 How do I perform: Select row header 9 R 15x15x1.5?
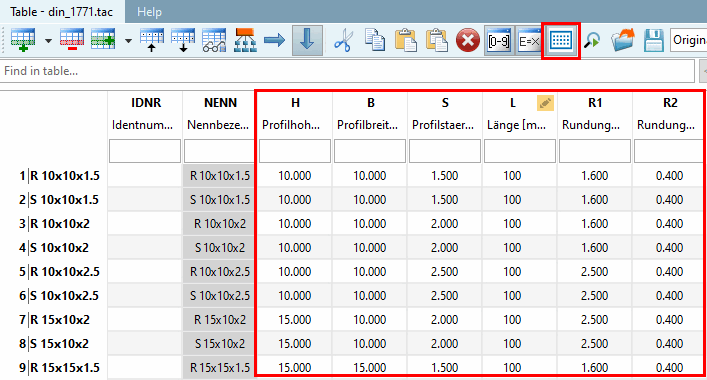54,368
